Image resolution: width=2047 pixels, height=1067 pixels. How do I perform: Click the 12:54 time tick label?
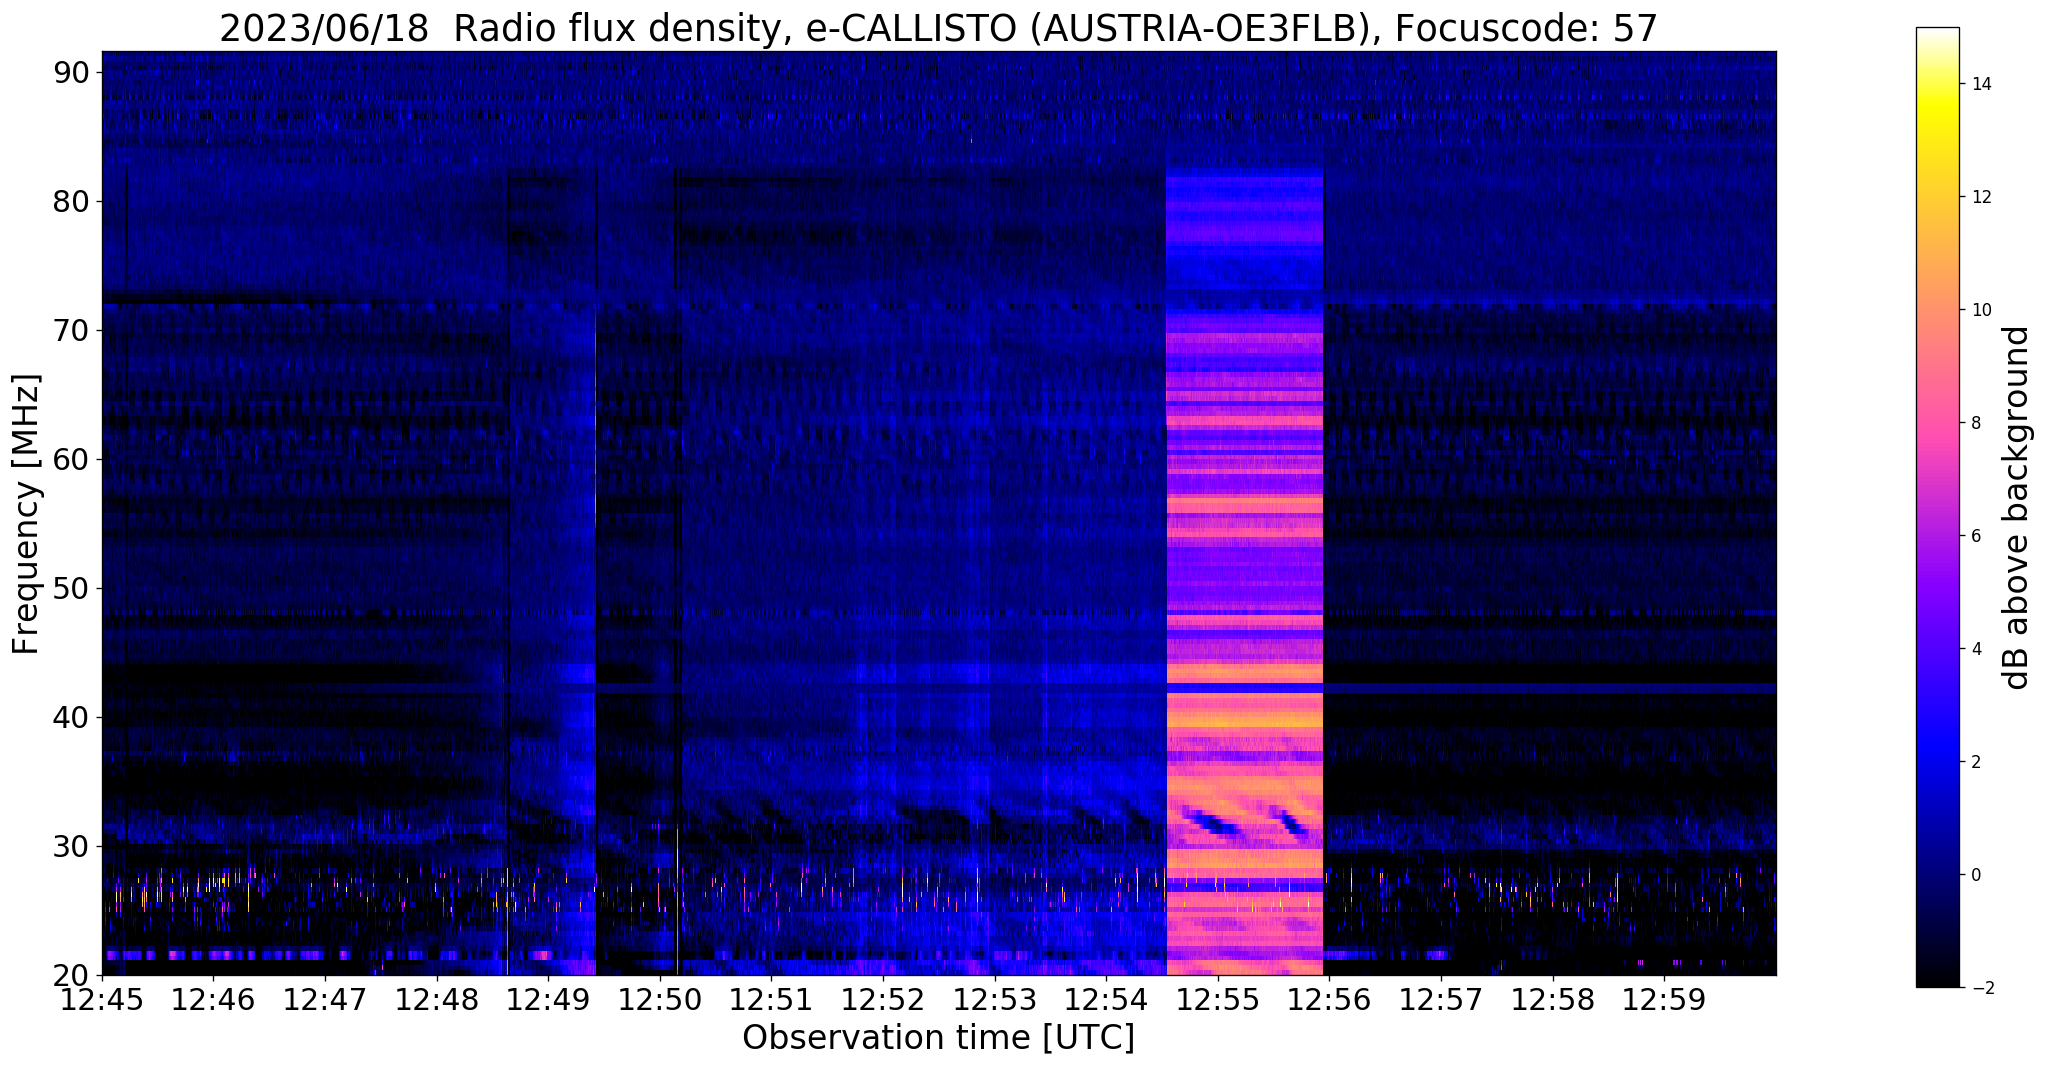(x=1106, y=1000)
